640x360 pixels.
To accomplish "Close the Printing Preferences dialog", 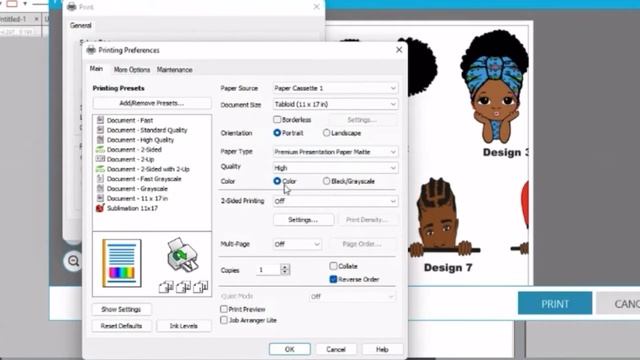I will pyautogui.click(x=399, y=50).
